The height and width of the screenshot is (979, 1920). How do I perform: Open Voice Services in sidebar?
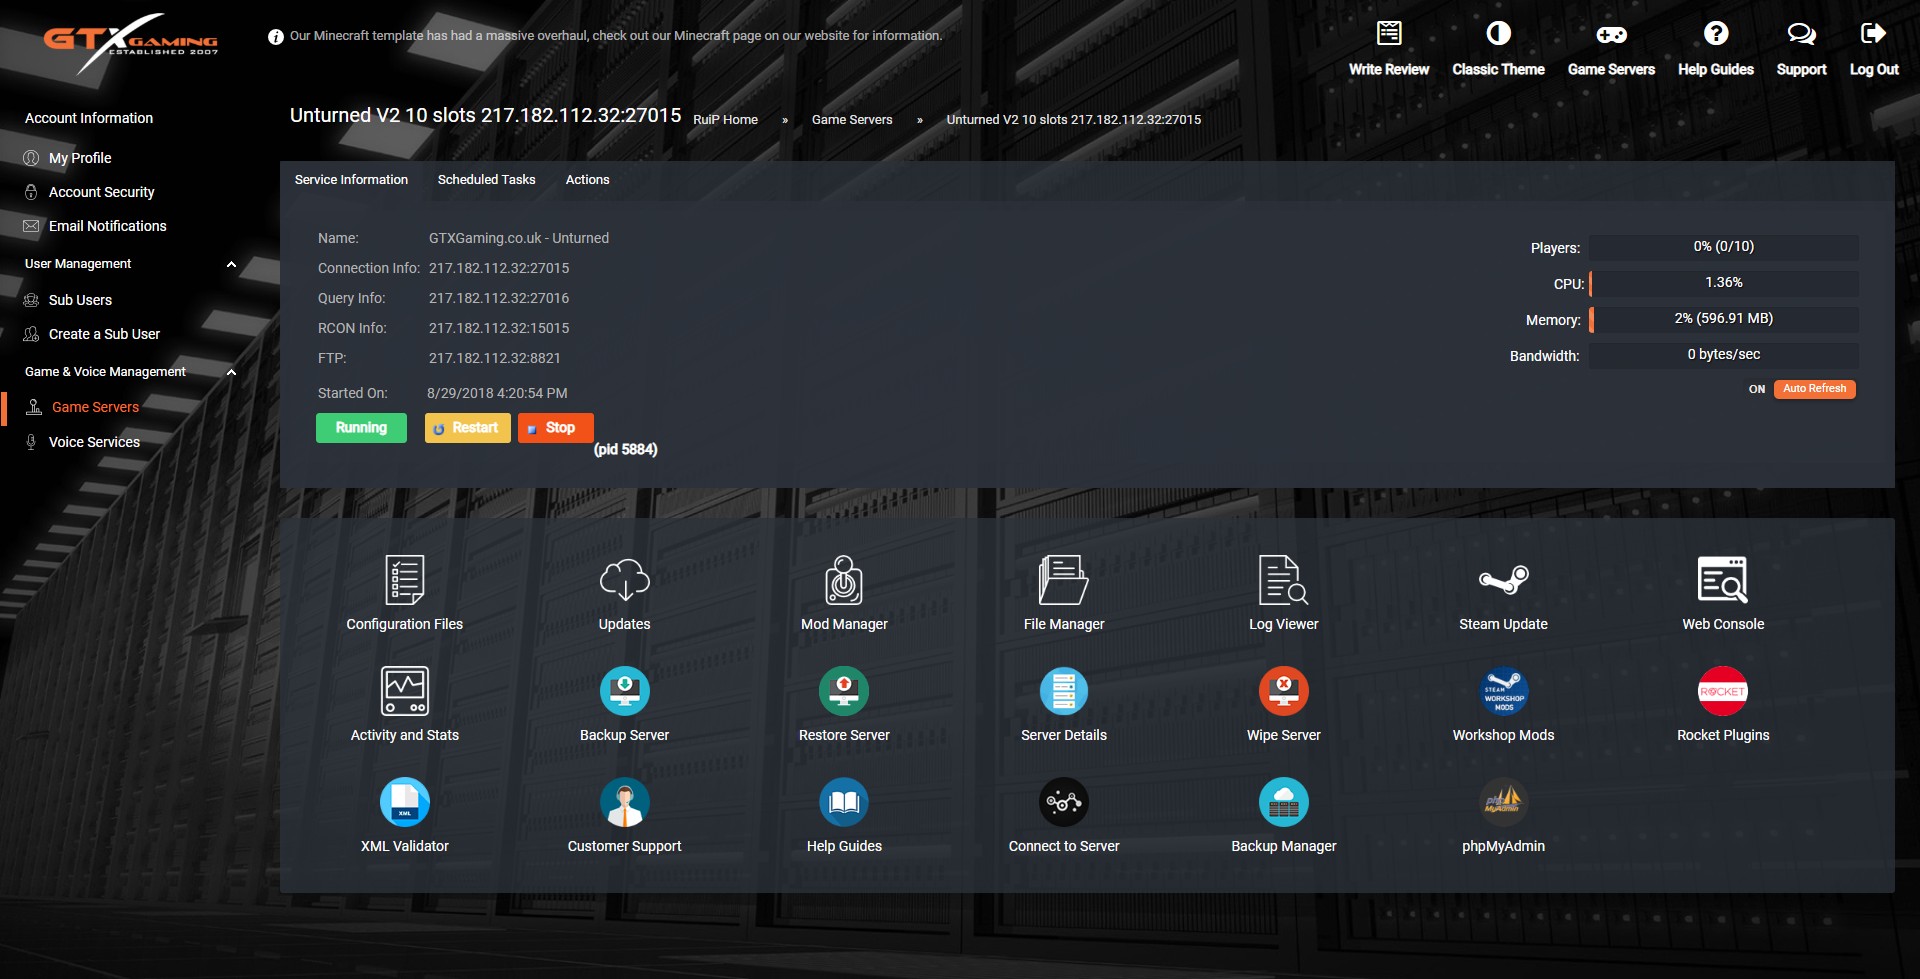tap(94, 442)
